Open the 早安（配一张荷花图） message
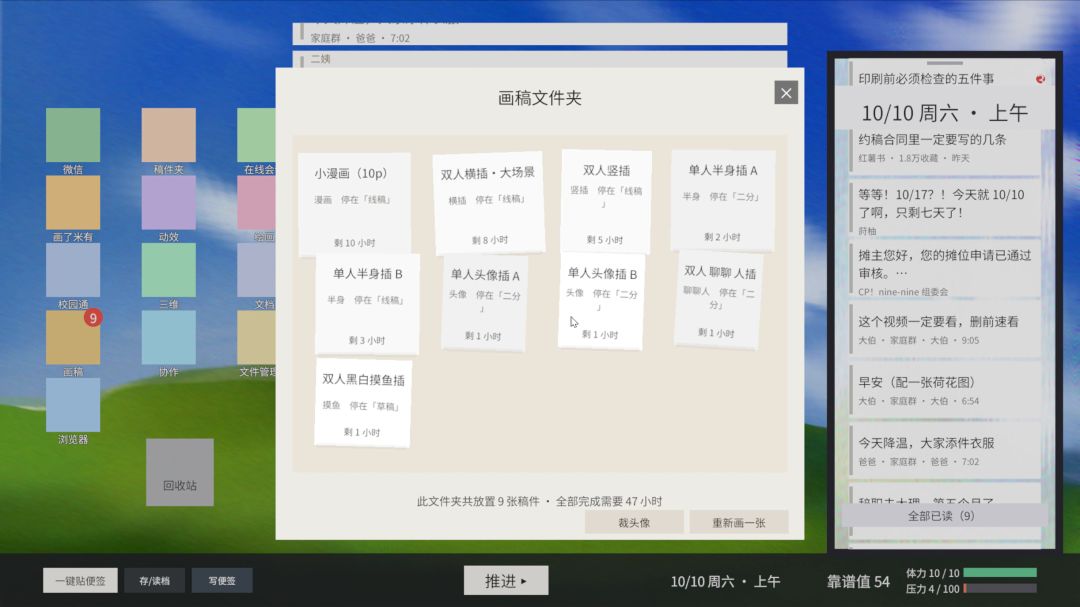This screenshot has height=607, width=1080. tap(944, 391)
